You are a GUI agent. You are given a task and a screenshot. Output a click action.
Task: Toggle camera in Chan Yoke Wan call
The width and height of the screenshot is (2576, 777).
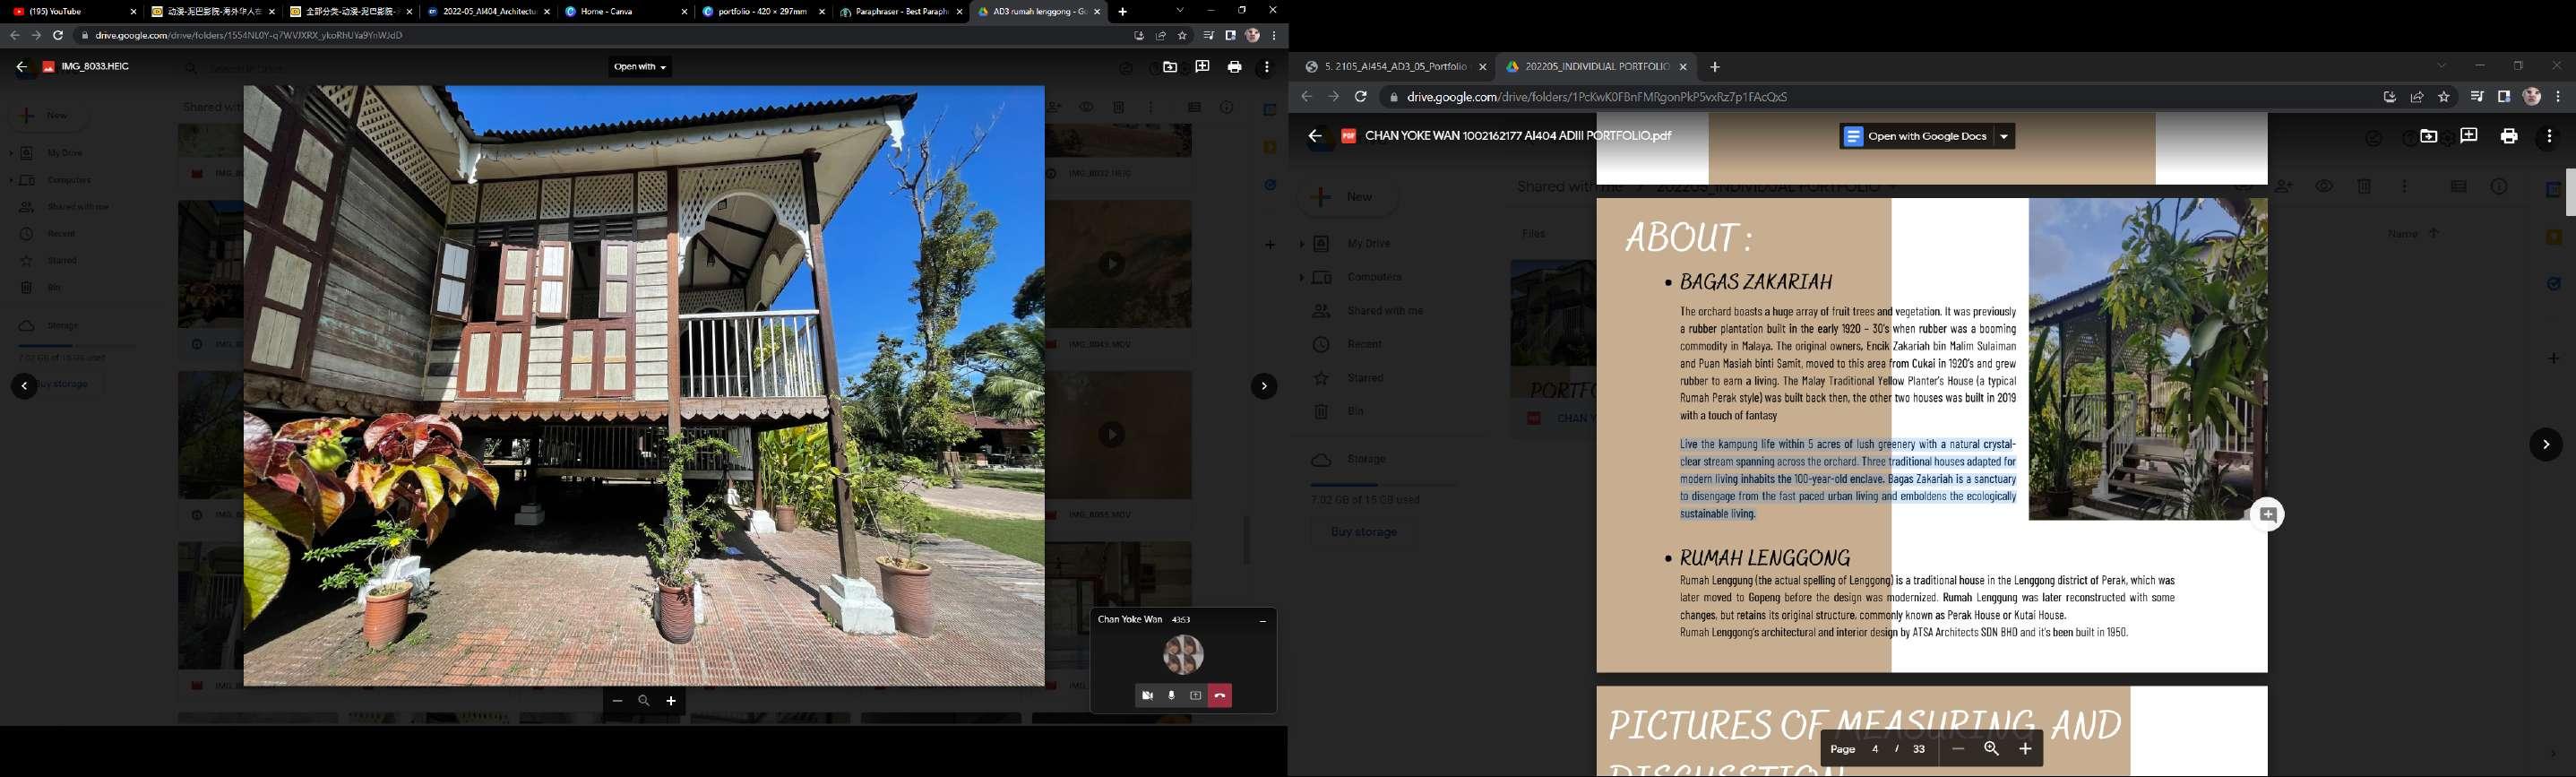pyautogui.click(x=1147, y=695)
